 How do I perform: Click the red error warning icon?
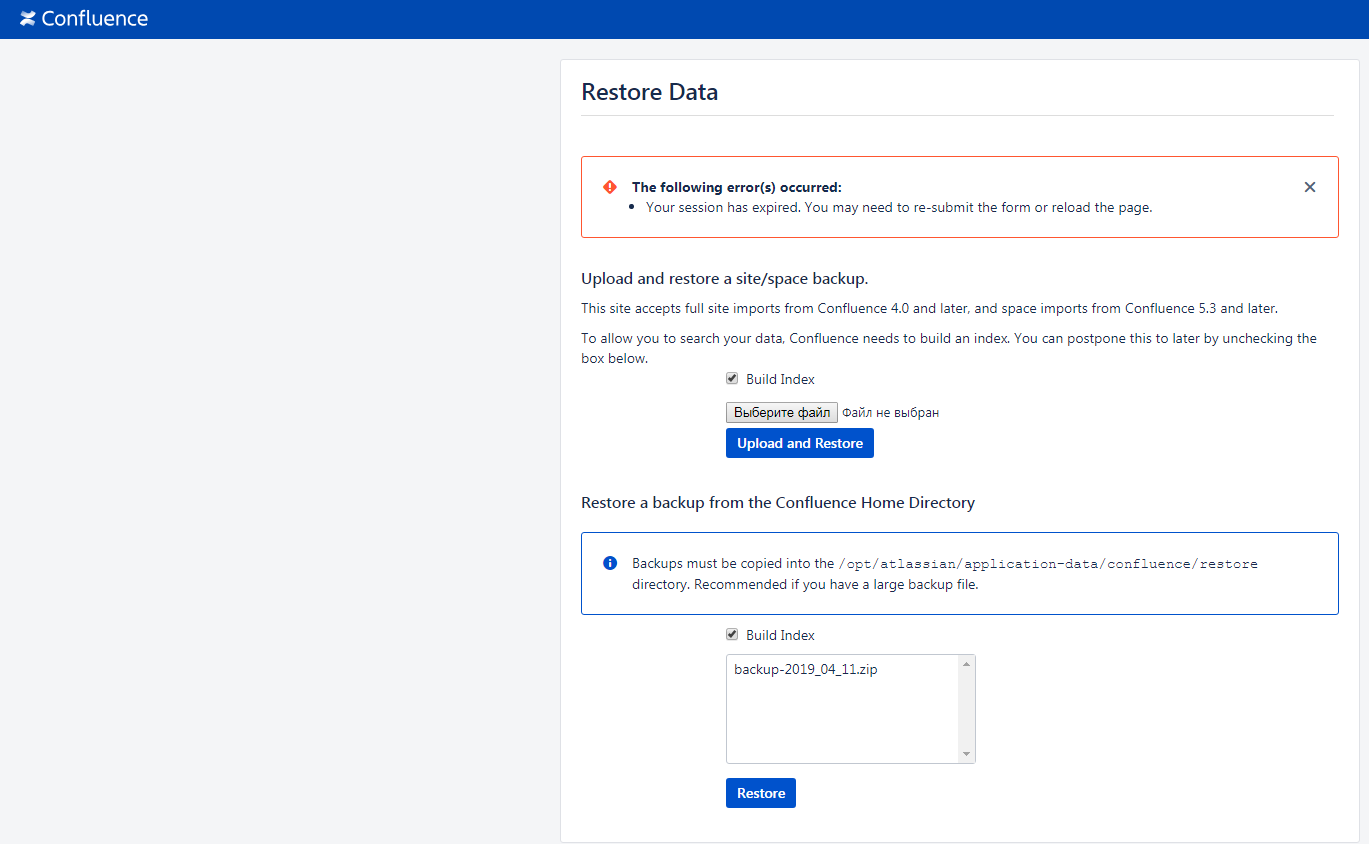[x=610, y=187]
